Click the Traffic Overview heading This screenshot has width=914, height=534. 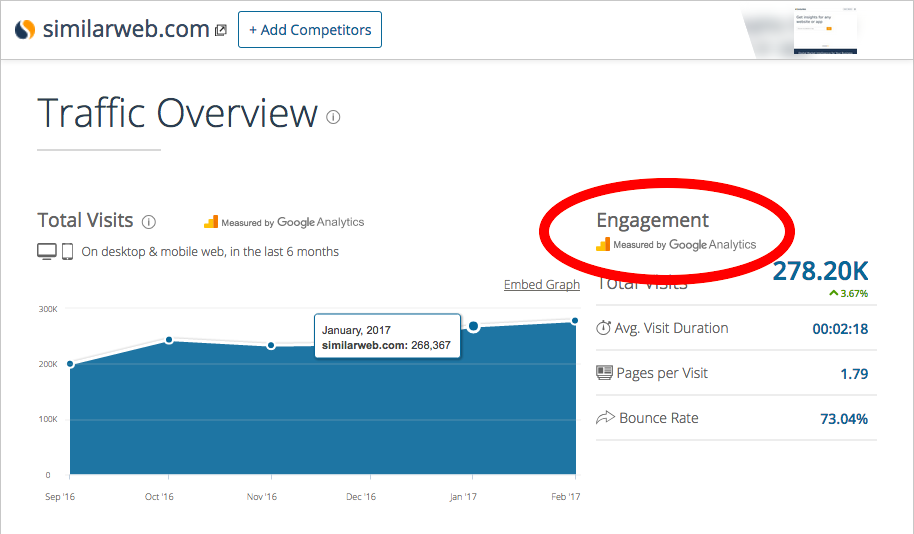[x=178, y=113]
